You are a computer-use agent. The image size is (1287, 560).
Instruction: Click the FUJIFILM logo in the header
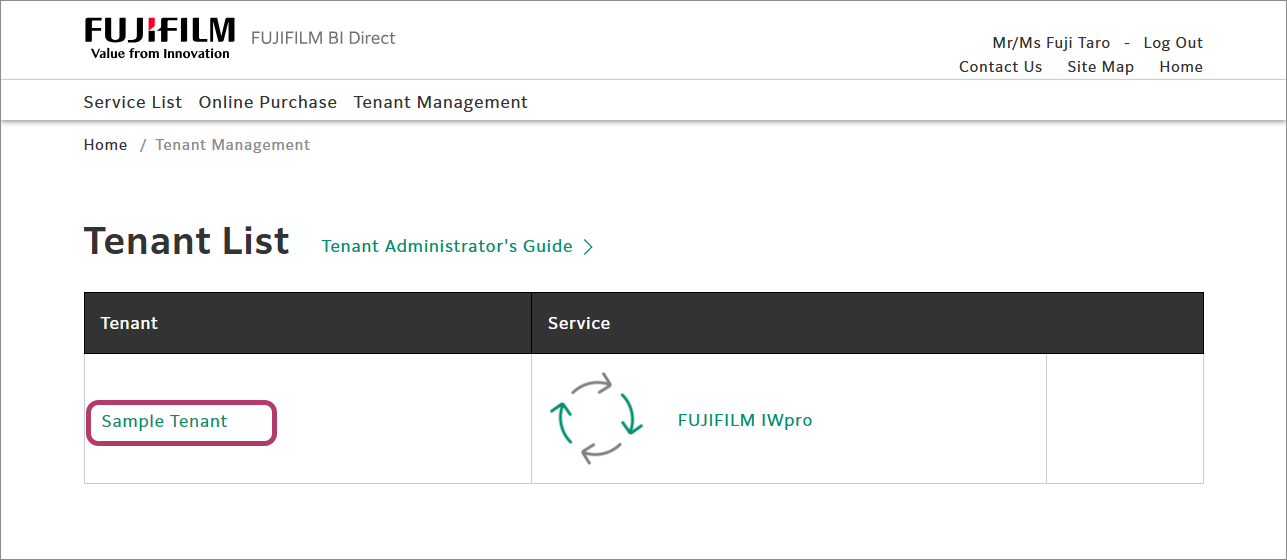point(160,38)
